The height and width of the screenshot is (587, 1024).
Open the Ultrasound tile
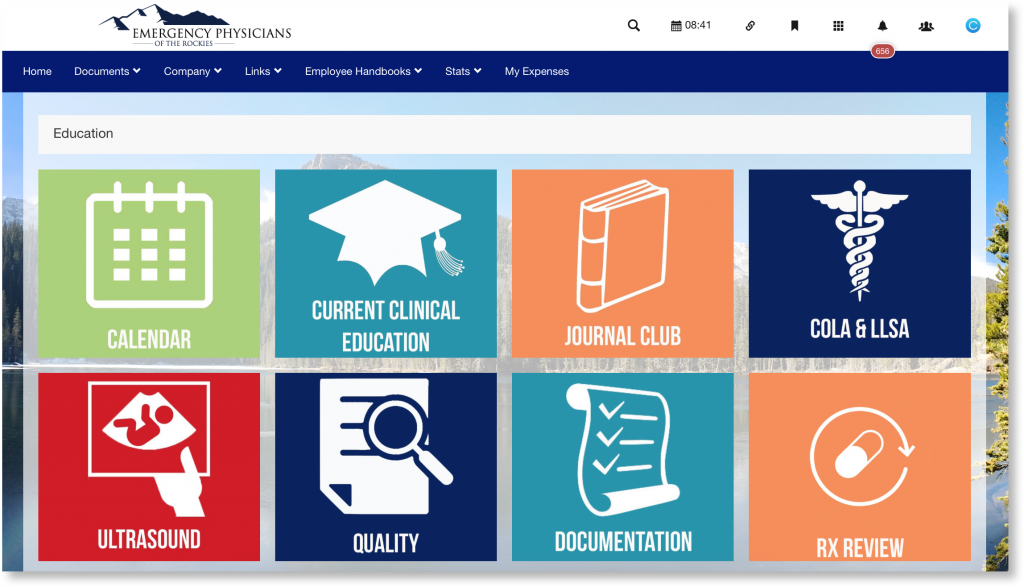click(x=148, y=467)
